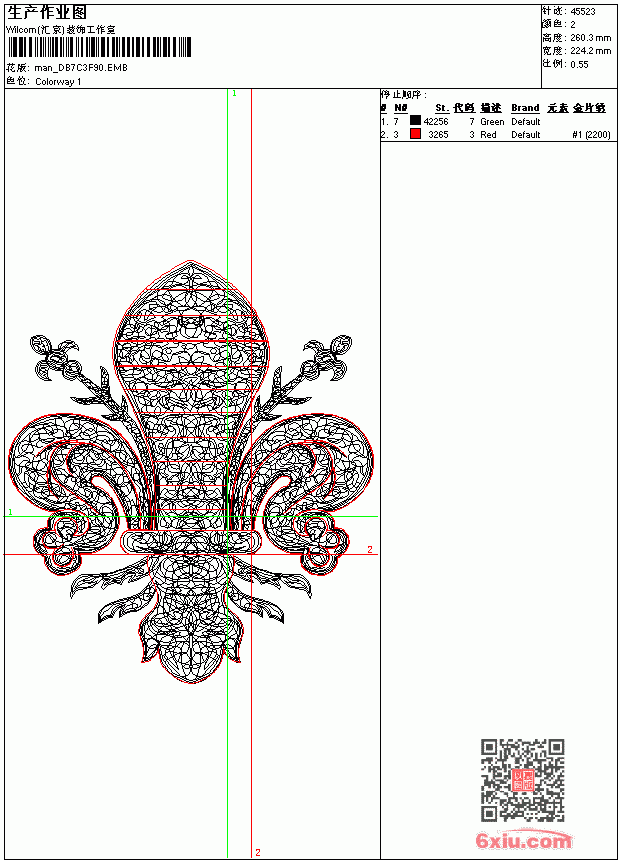This screenshot has width=620, height=860.
Task: Select the stitch count 42256 in row one
Action: click(x=436, y=122)
